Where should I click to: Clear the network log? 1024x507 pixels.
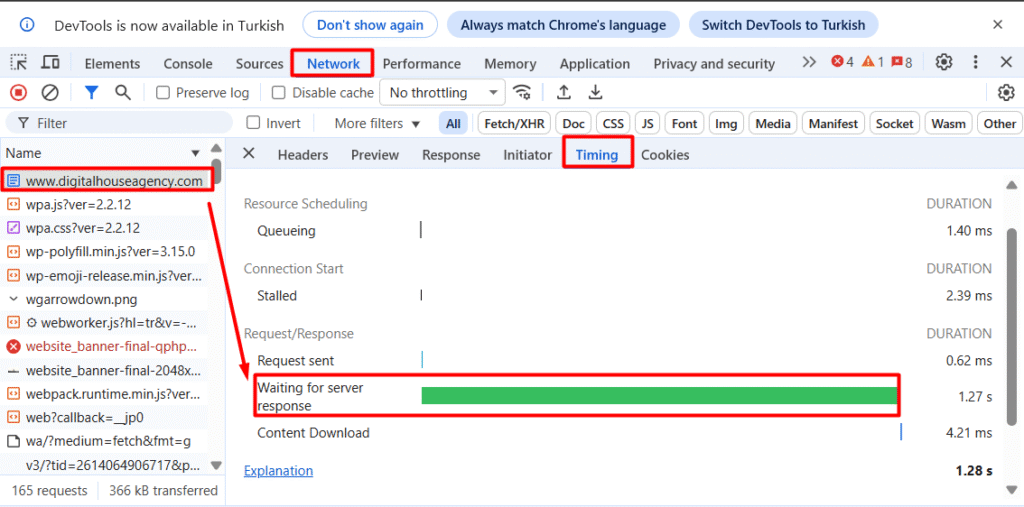pos(49,93)
